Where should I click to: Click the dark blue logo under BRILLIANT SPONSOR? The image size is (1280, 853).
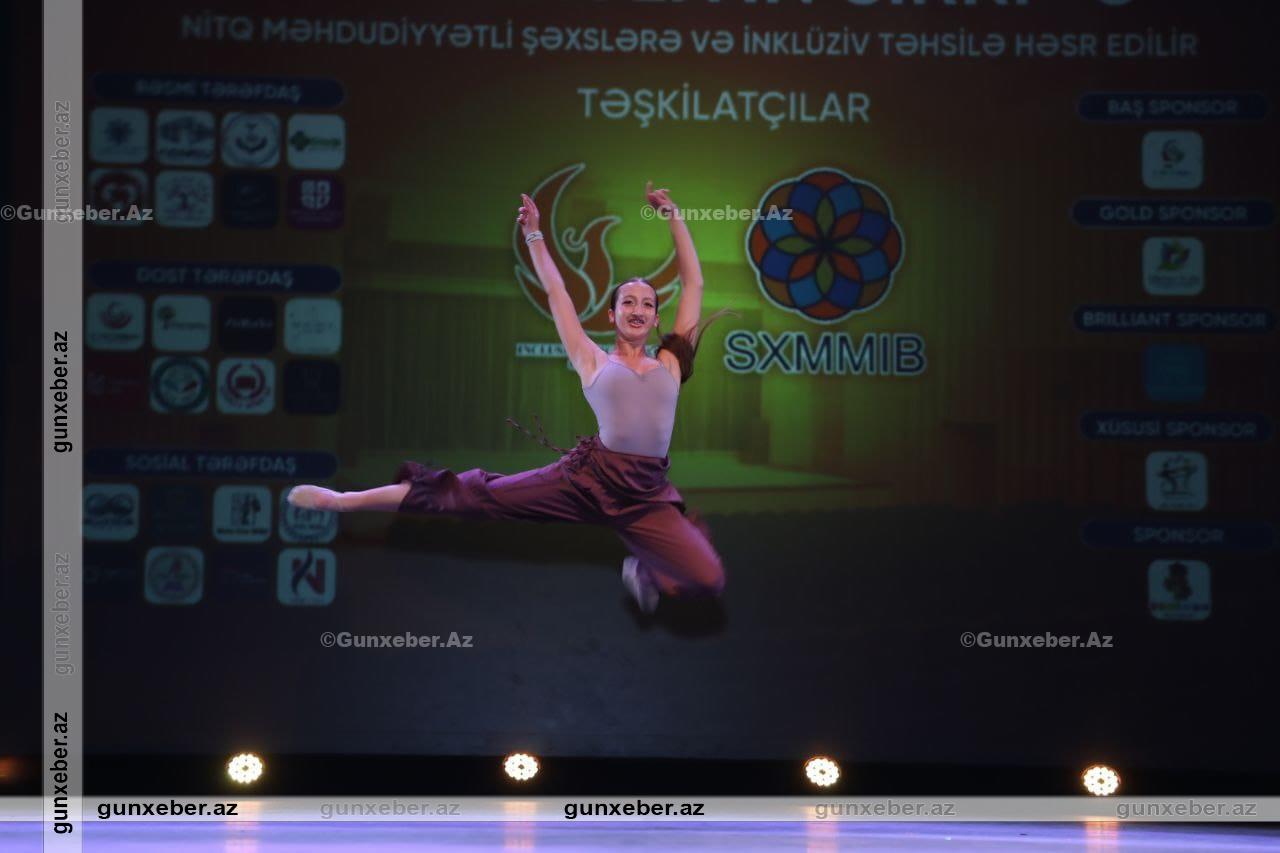1175,373
